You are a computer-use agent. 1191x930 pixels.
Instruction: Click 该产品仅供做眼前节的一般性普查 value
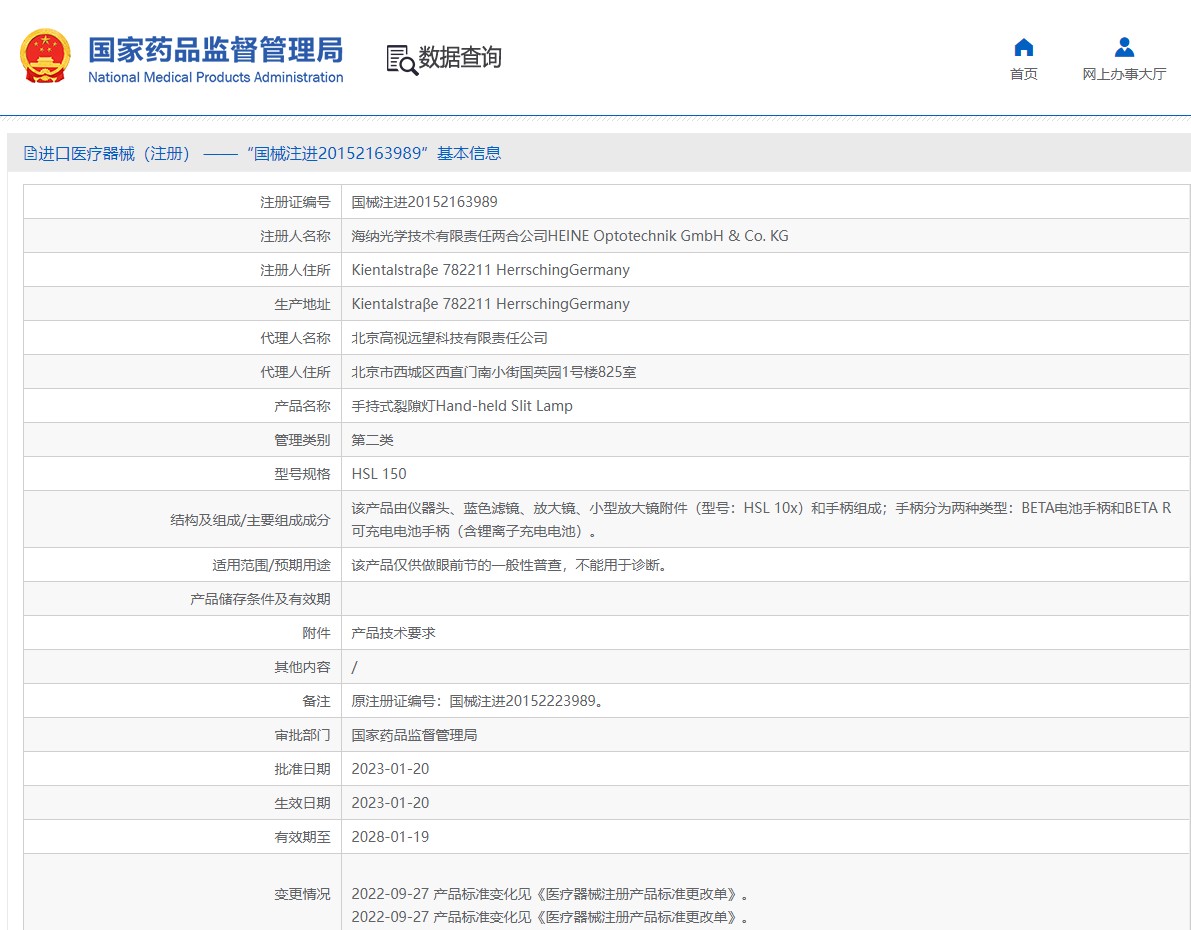[x=510, y=565]
